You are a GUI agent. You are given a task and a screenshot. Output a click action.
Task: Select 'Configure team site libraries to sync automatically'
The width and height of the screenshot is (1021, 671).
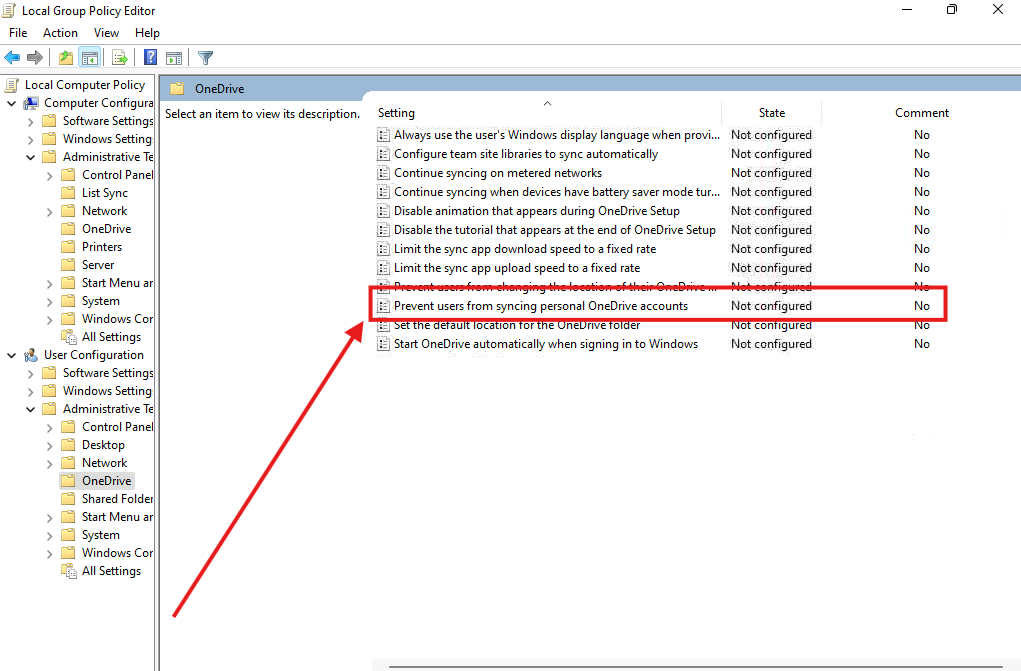526,154
